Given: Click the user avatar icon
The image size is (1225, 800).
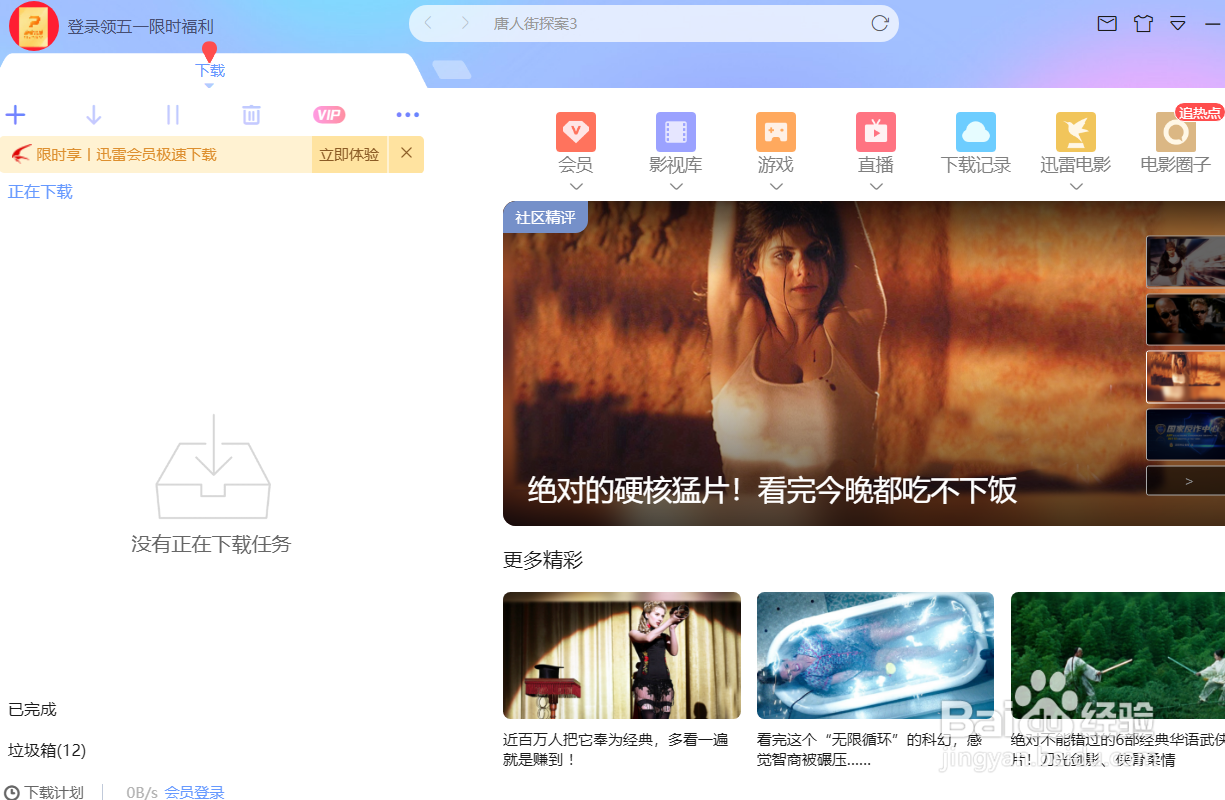Looking at the screenshot, I should (34, 26).
